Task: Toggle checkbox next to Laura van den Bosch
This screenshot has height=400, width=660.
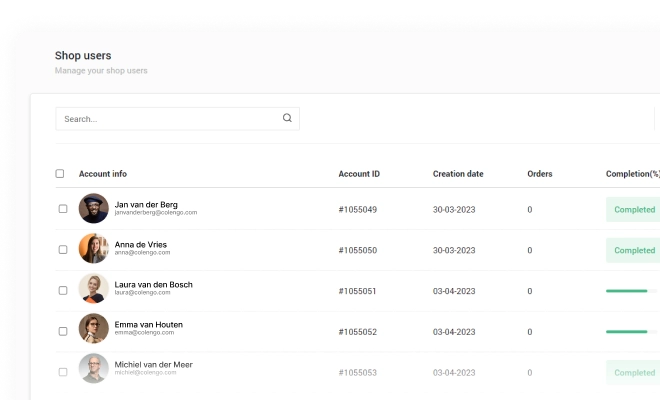Action: coord(63,291)
